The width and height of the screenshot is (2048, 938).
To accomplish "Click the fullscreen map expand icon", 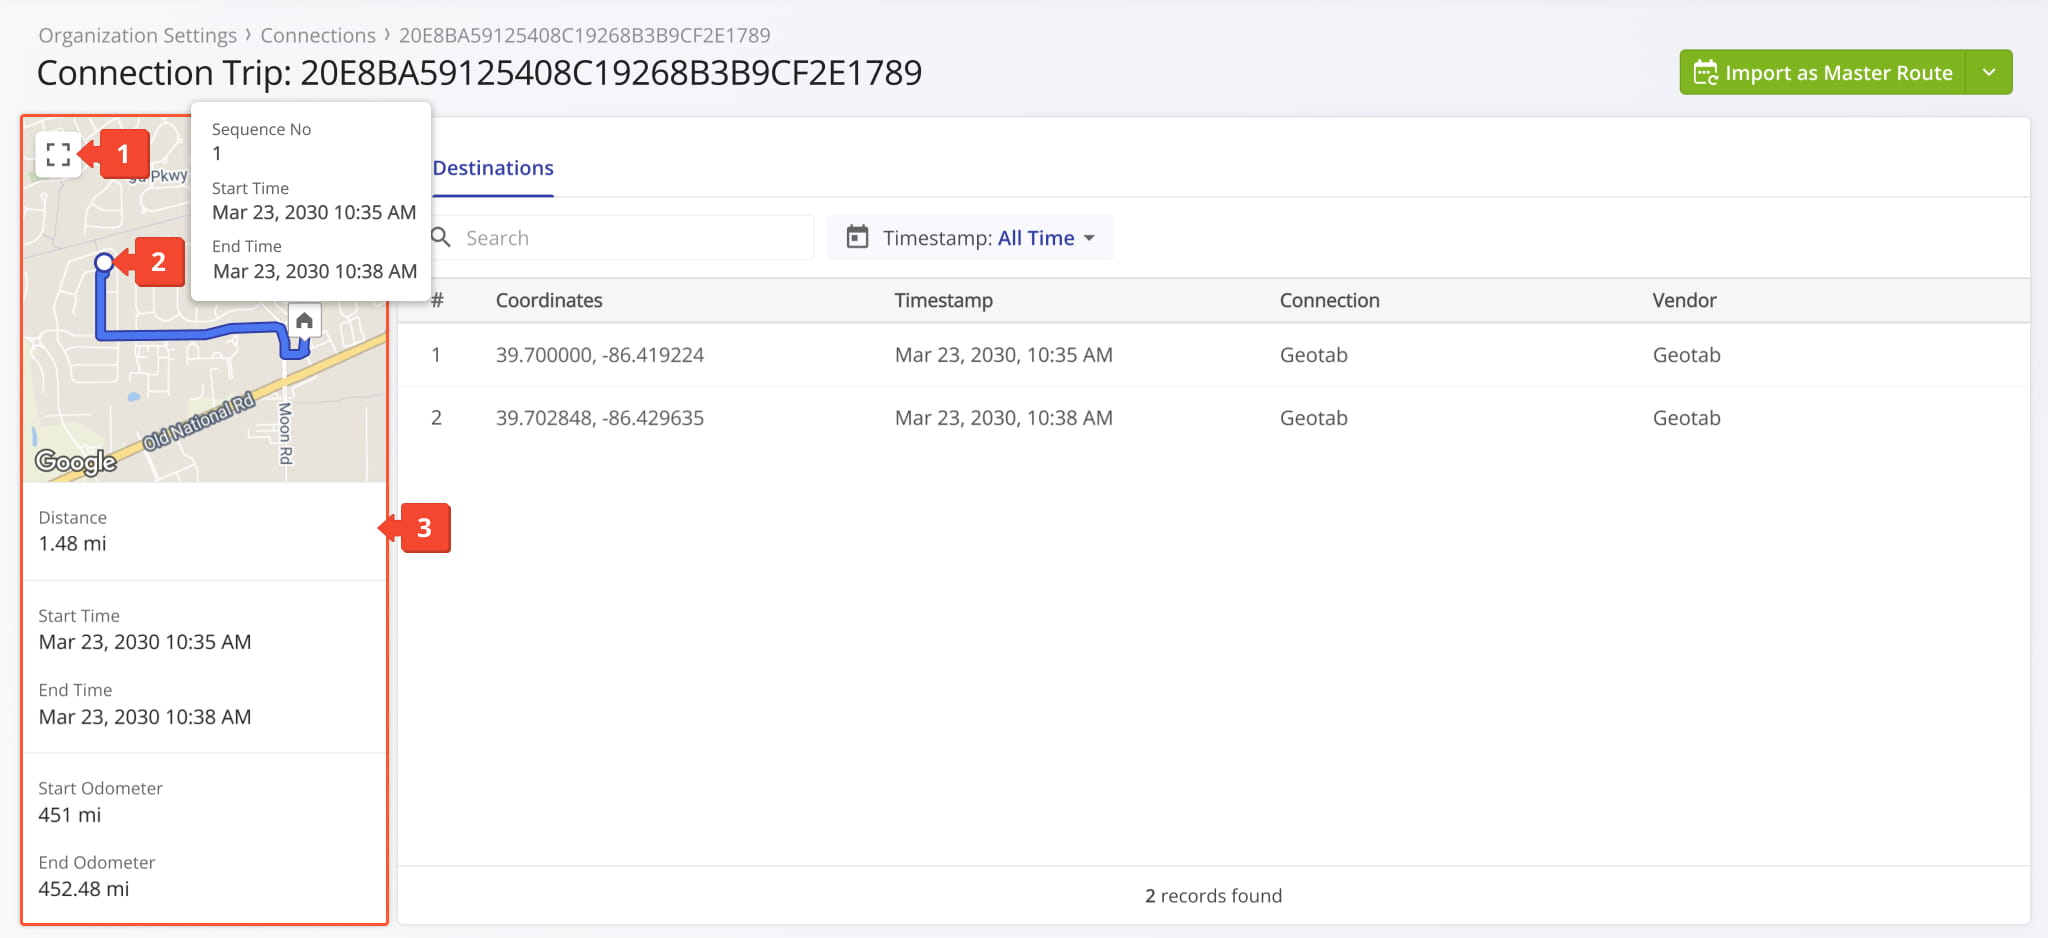I will [x=58, y=154].
